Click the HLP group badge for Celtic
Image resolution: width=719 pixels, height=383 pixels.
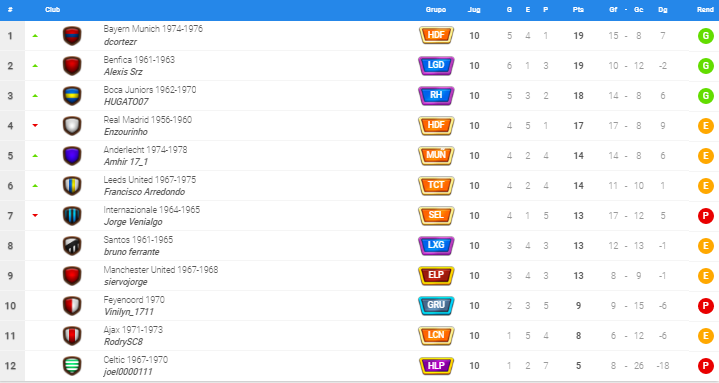[x=436, y=366]
